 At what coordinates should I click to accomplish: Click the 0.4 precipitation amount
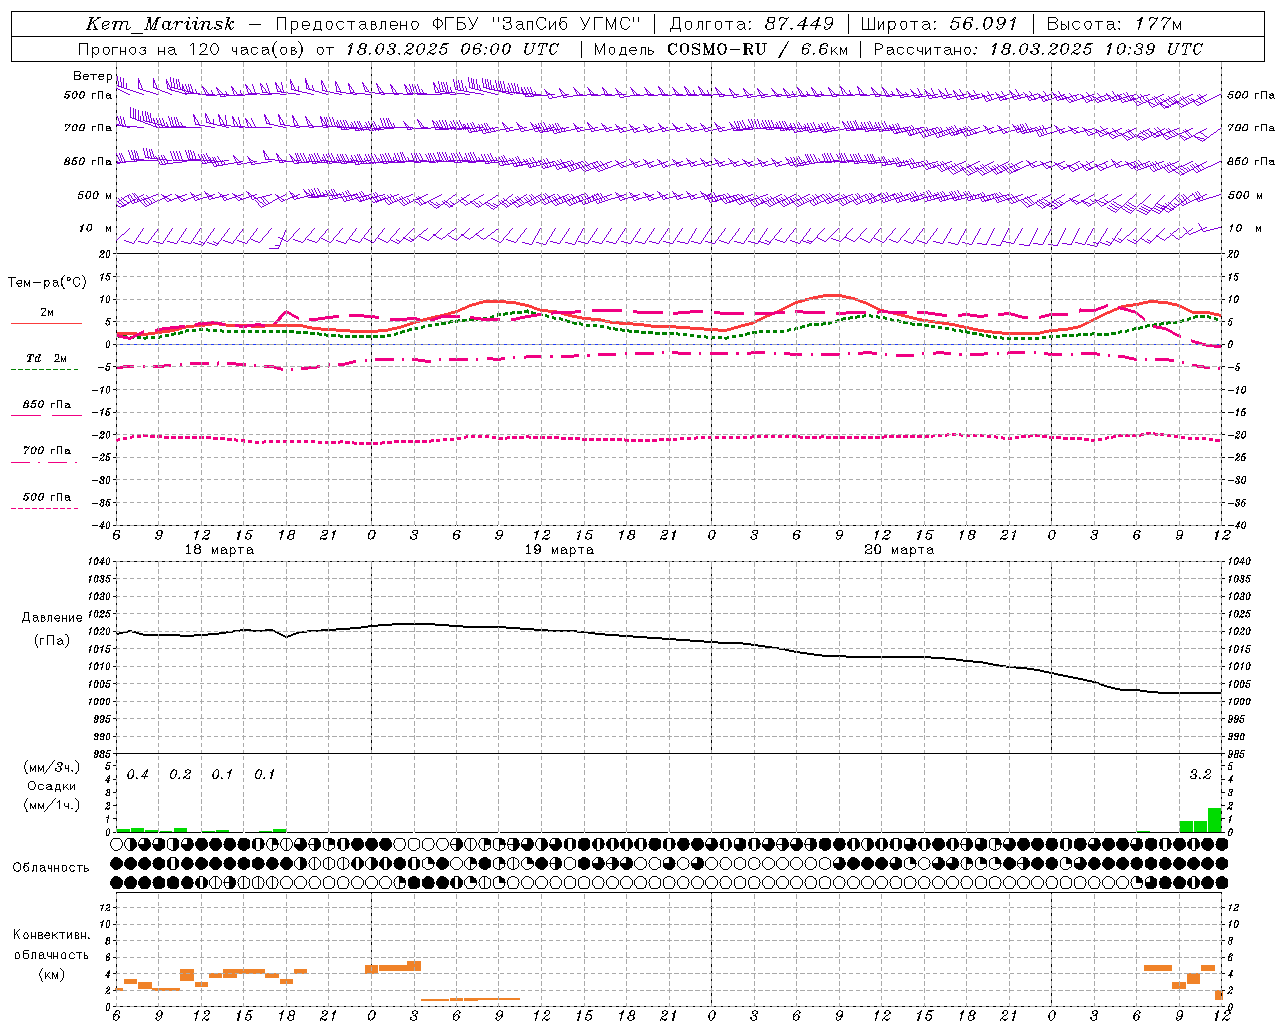point(138,775)
